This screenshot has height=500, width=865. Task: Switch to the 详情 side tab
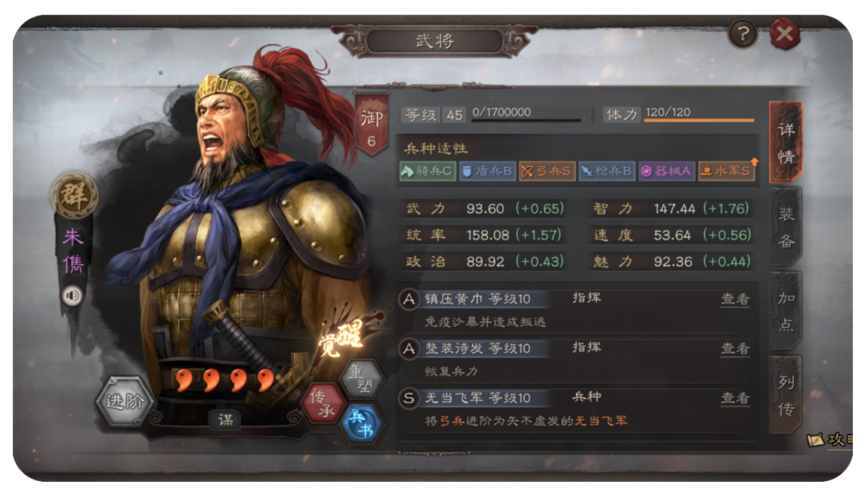pyautogui.click(x=786, y=143)
